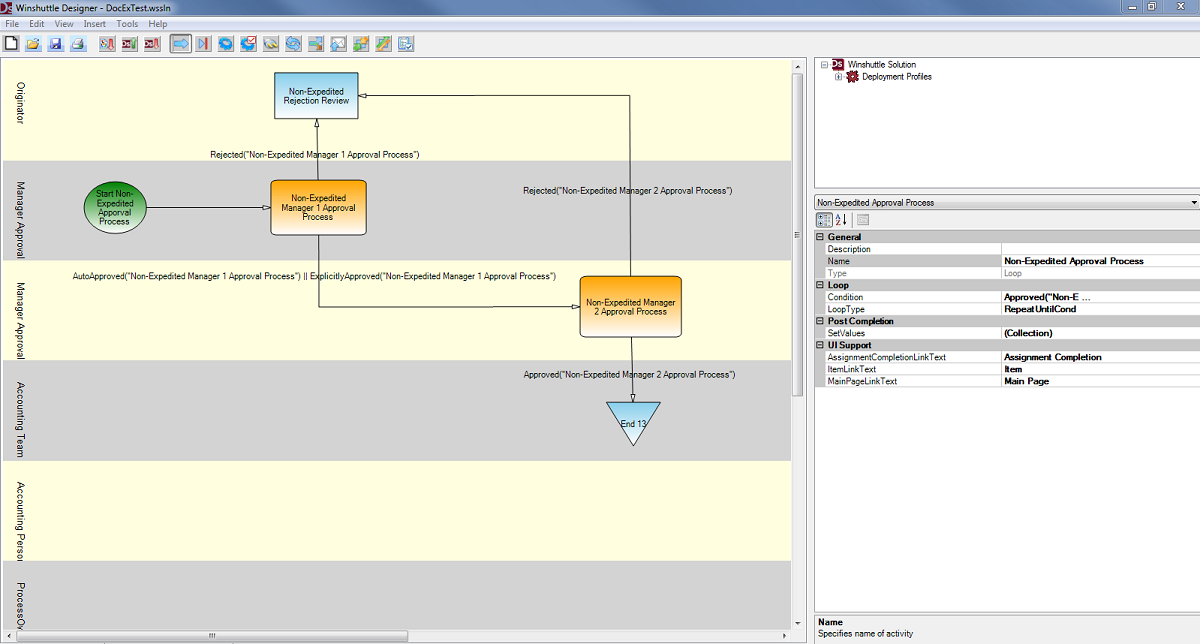
Task: Click the Ds icon with green up arrow
Action: (x=129, y=44)
